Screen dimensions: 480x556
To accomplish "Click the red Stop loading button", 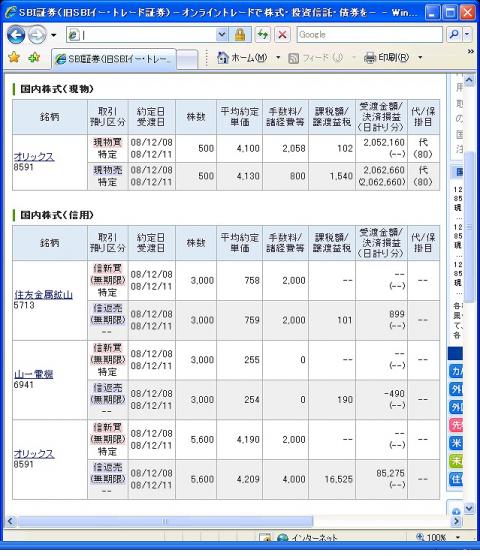I will pos(282,35).
